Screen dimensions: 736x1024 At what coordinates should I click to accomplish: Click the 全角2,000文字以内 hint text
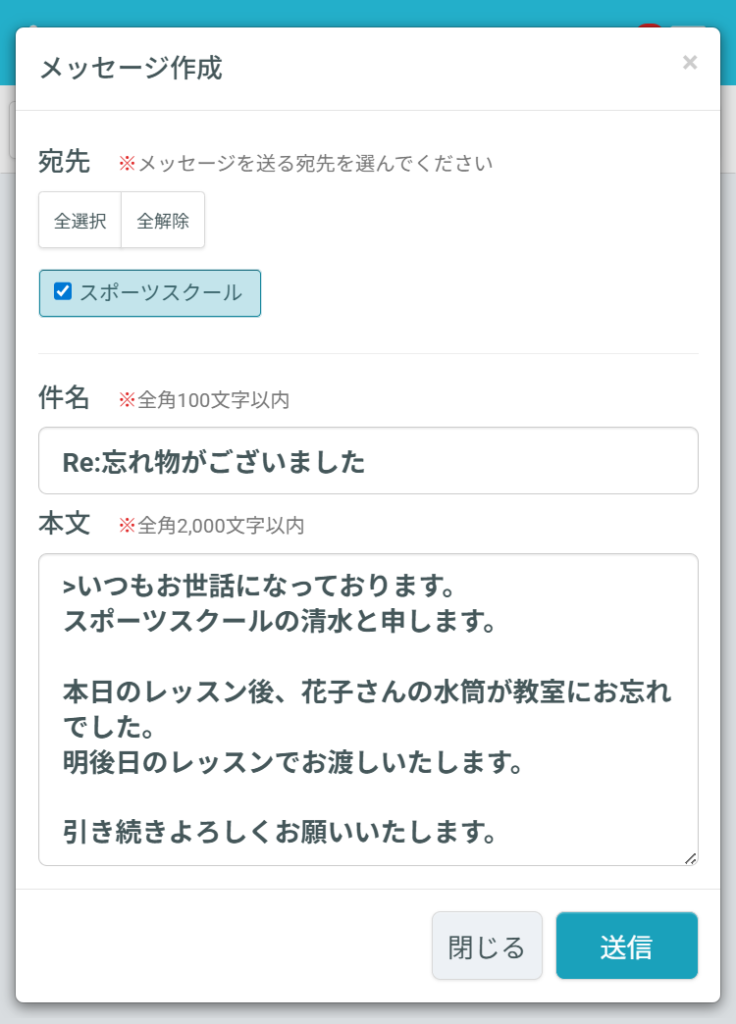click(221, 526)
